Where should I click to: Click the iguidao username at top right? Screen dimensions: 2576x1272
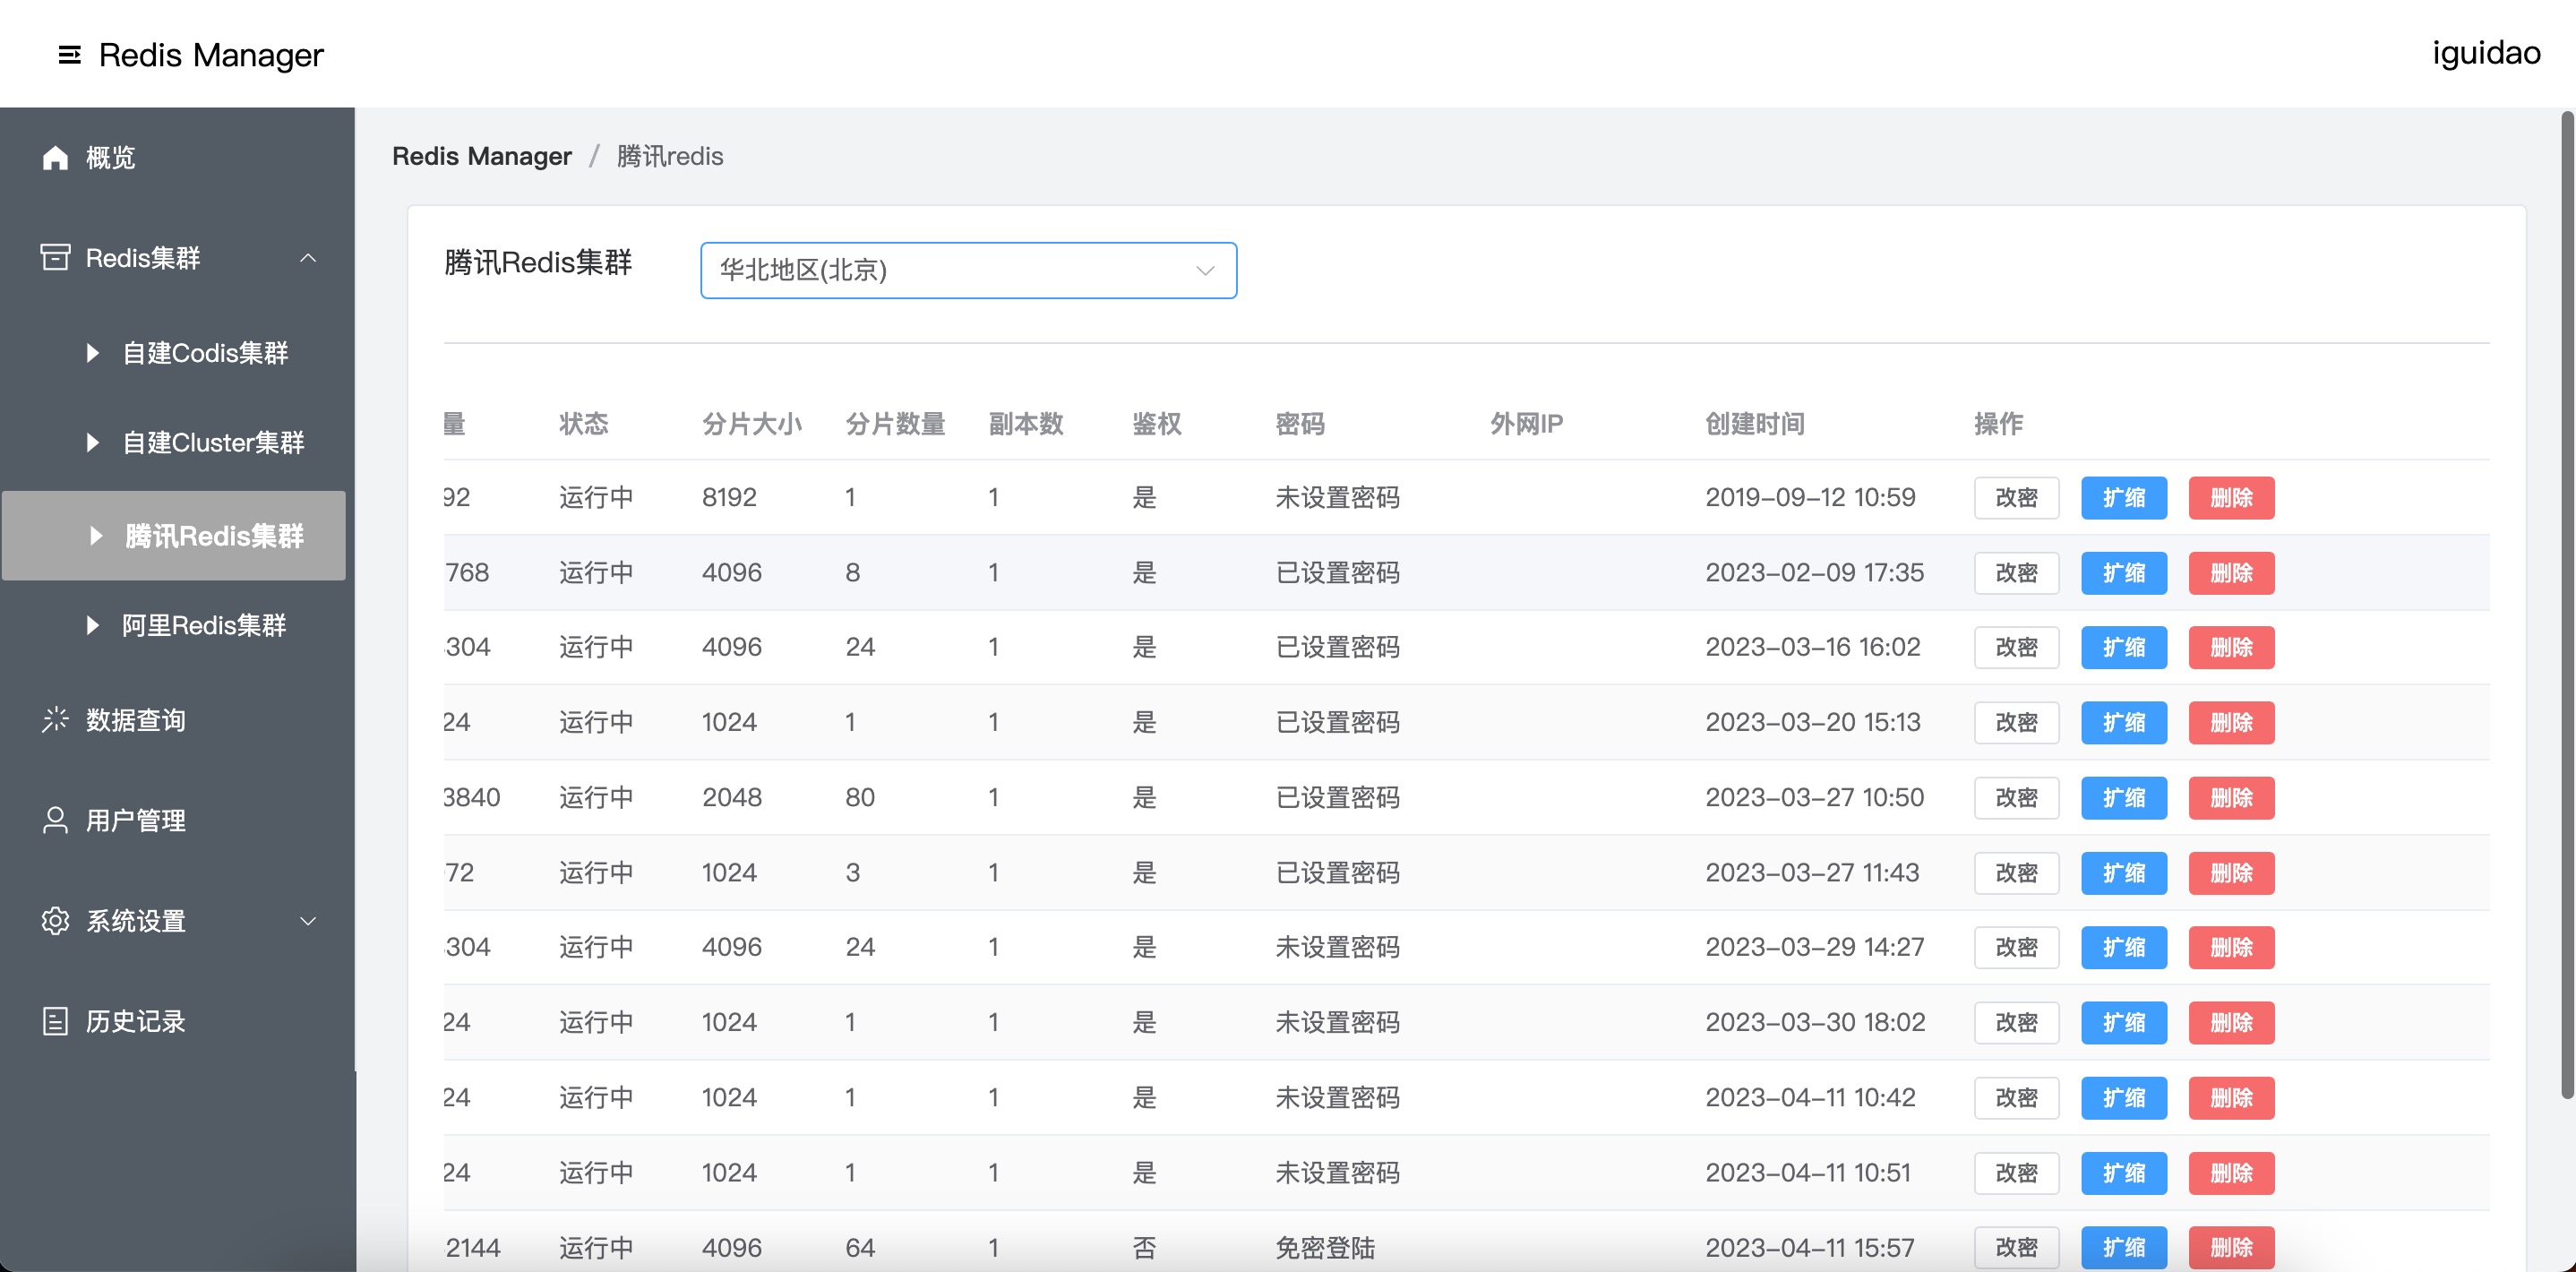(x=2485, y=53)
